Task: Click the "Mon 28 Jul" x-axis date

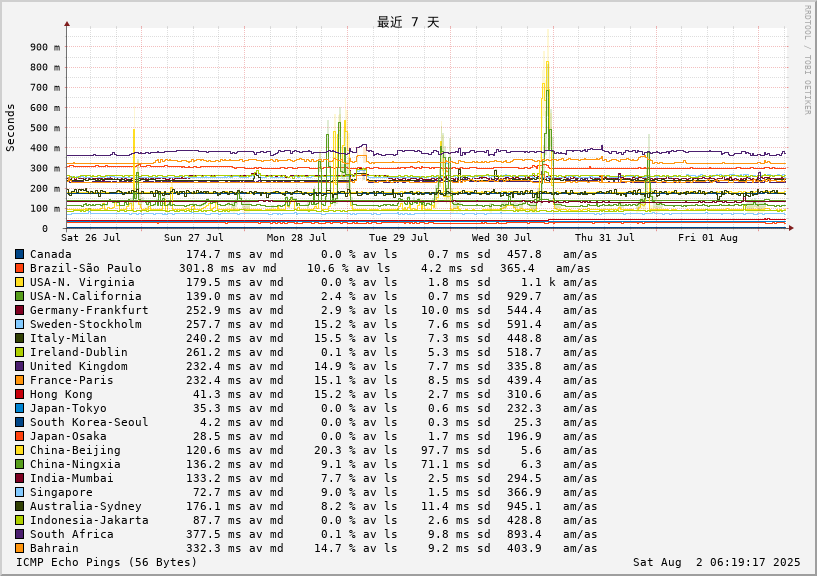Action: 296,238
